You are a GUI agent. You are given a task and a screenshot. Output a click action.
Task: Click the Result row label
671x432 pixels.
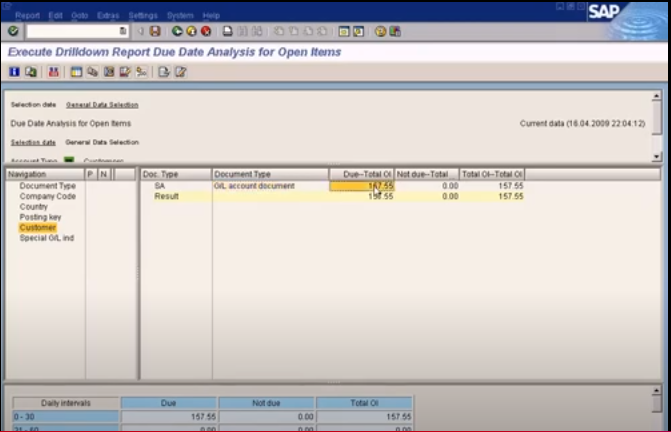[166, 196]
